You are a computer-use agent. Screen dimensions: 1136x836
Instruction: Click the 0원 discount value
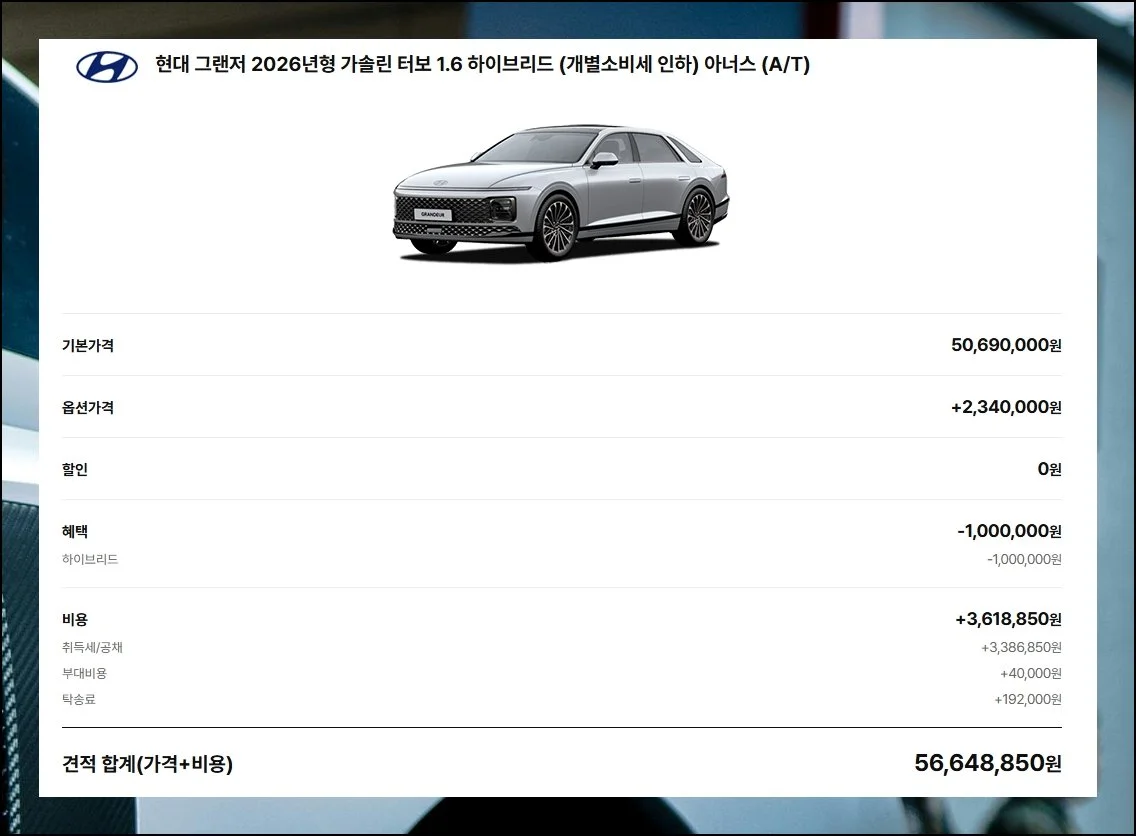[x=1049, y=470]
